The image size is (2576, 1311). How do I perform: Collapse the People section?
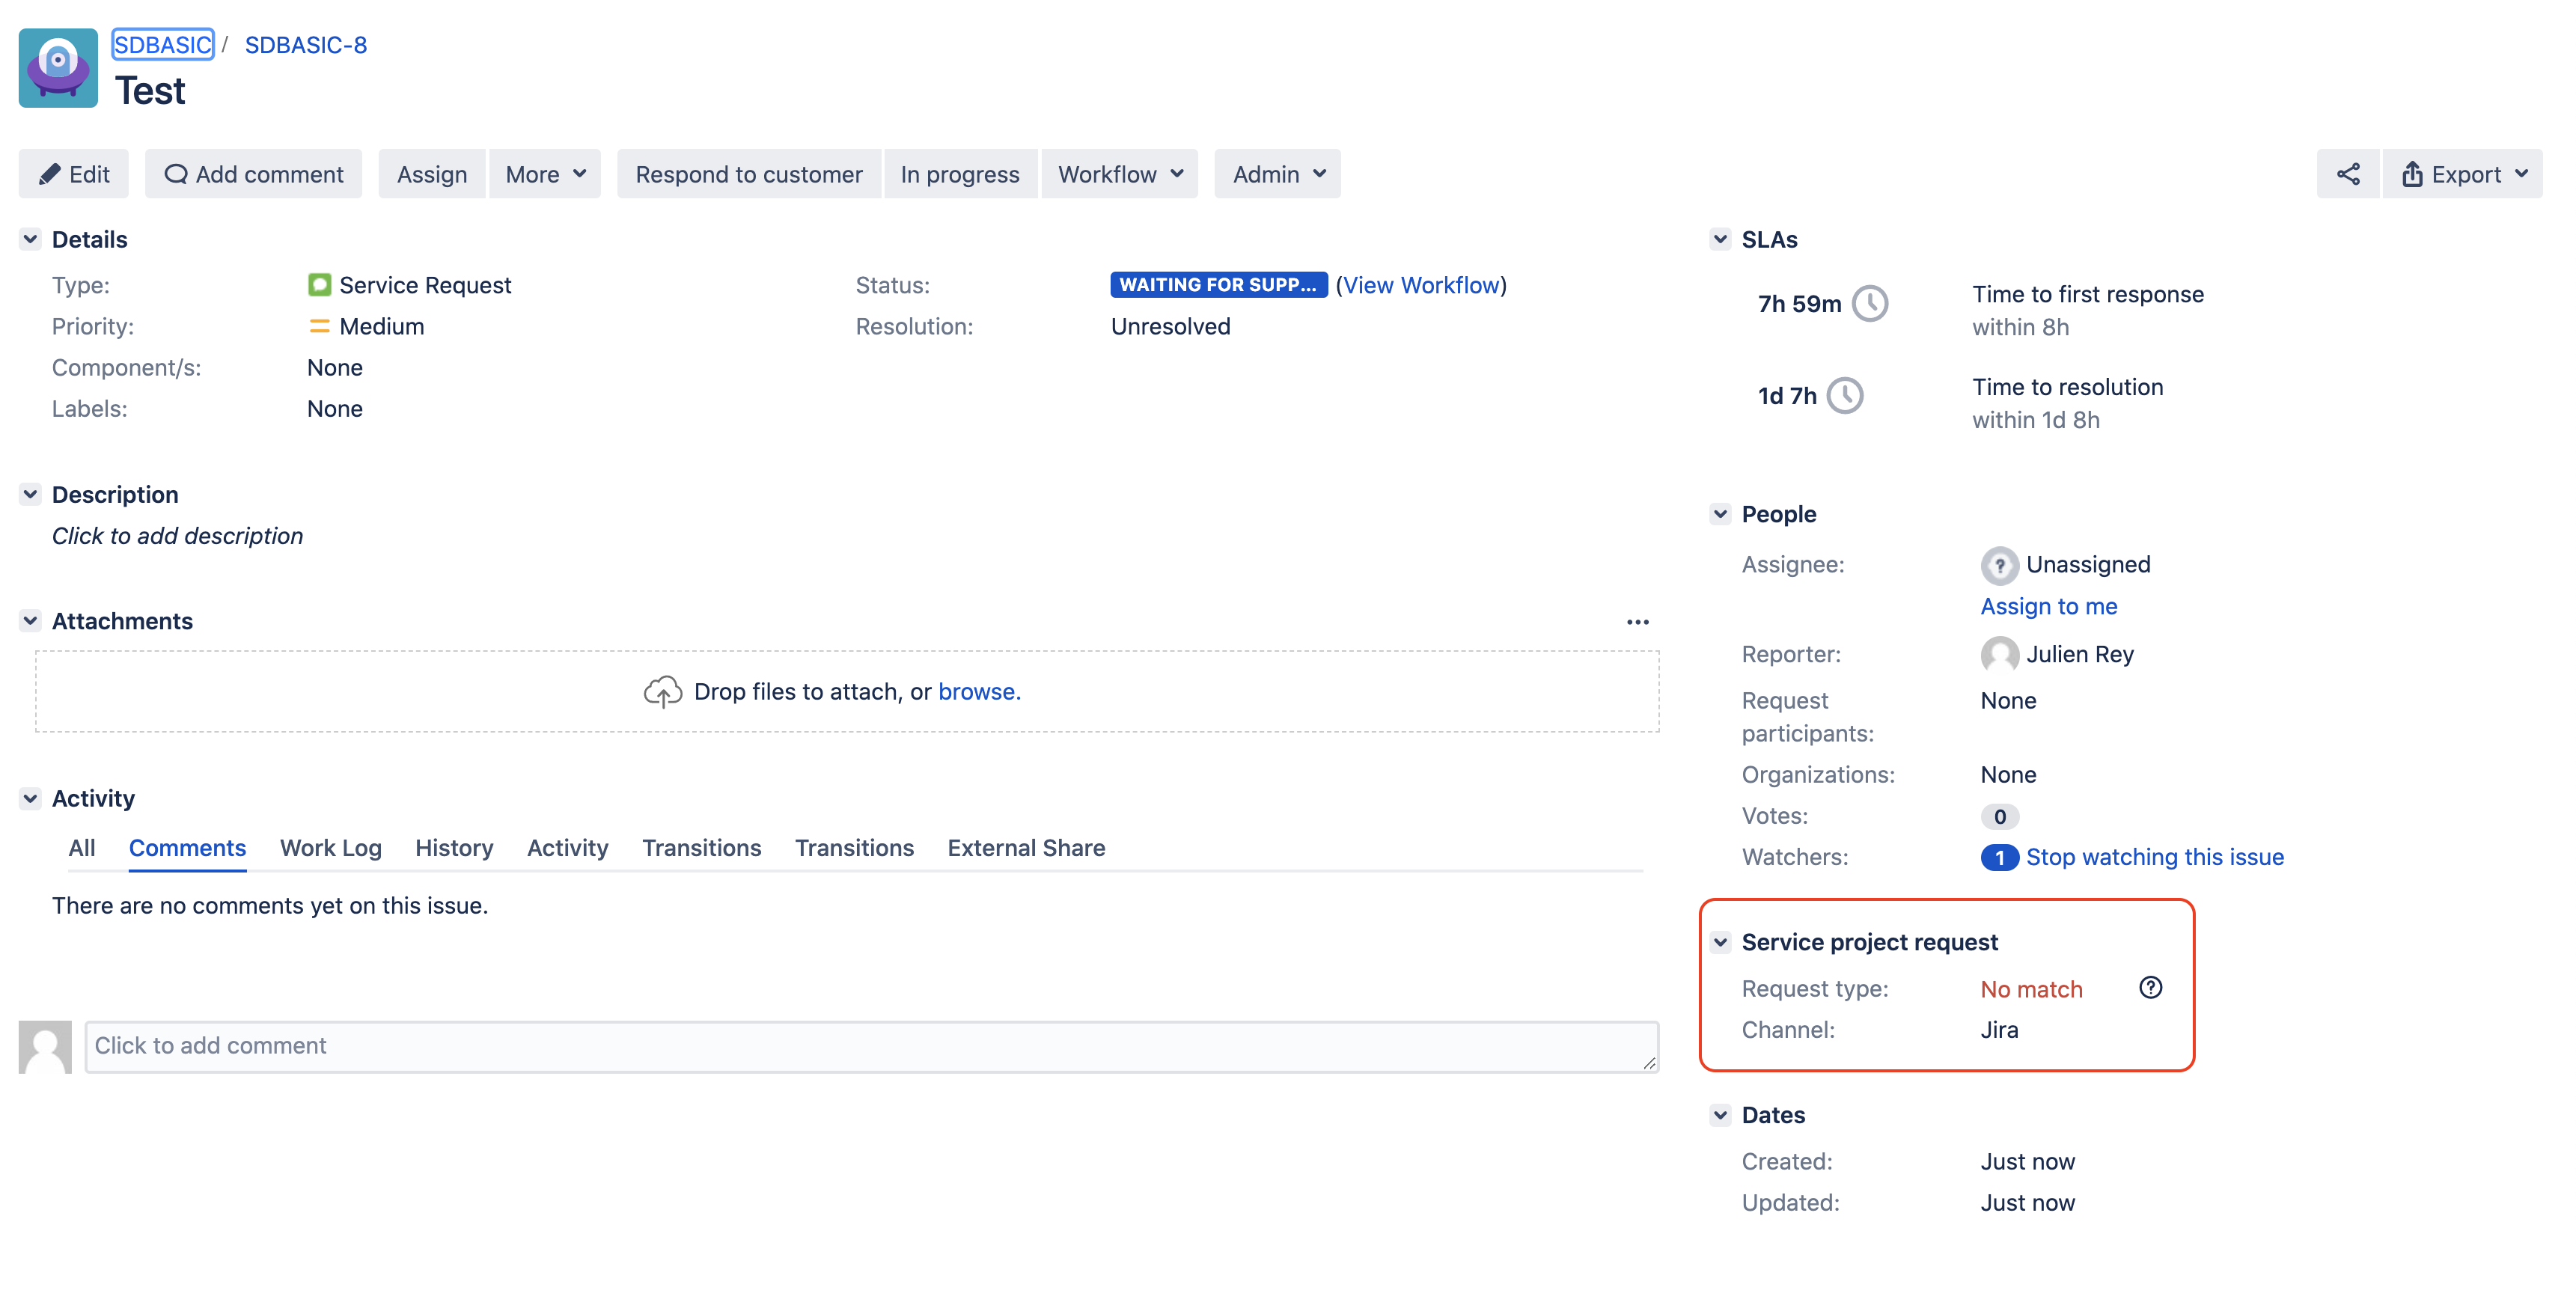click(1720, 514)
